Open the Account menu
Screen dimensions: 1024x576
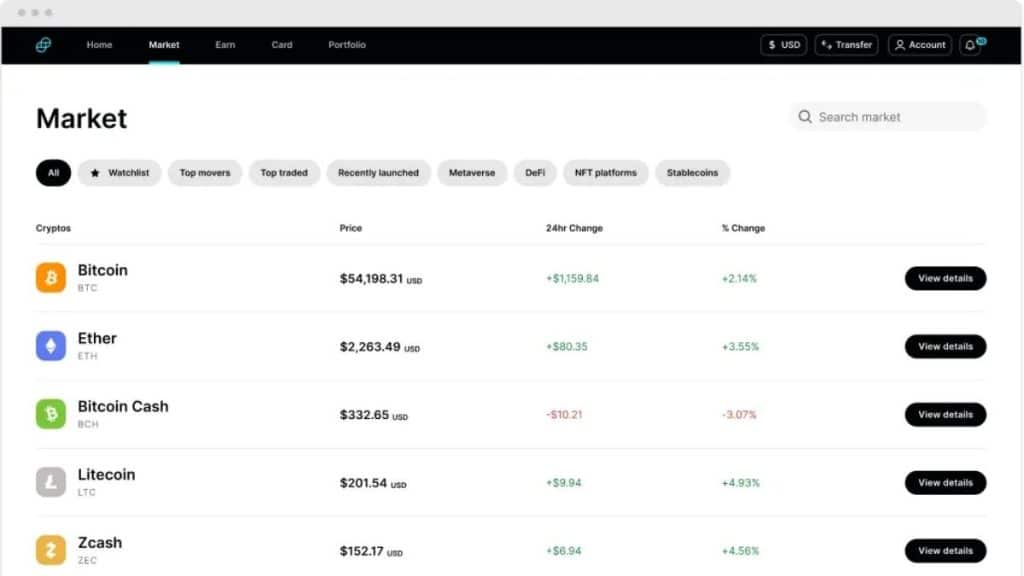920,45
